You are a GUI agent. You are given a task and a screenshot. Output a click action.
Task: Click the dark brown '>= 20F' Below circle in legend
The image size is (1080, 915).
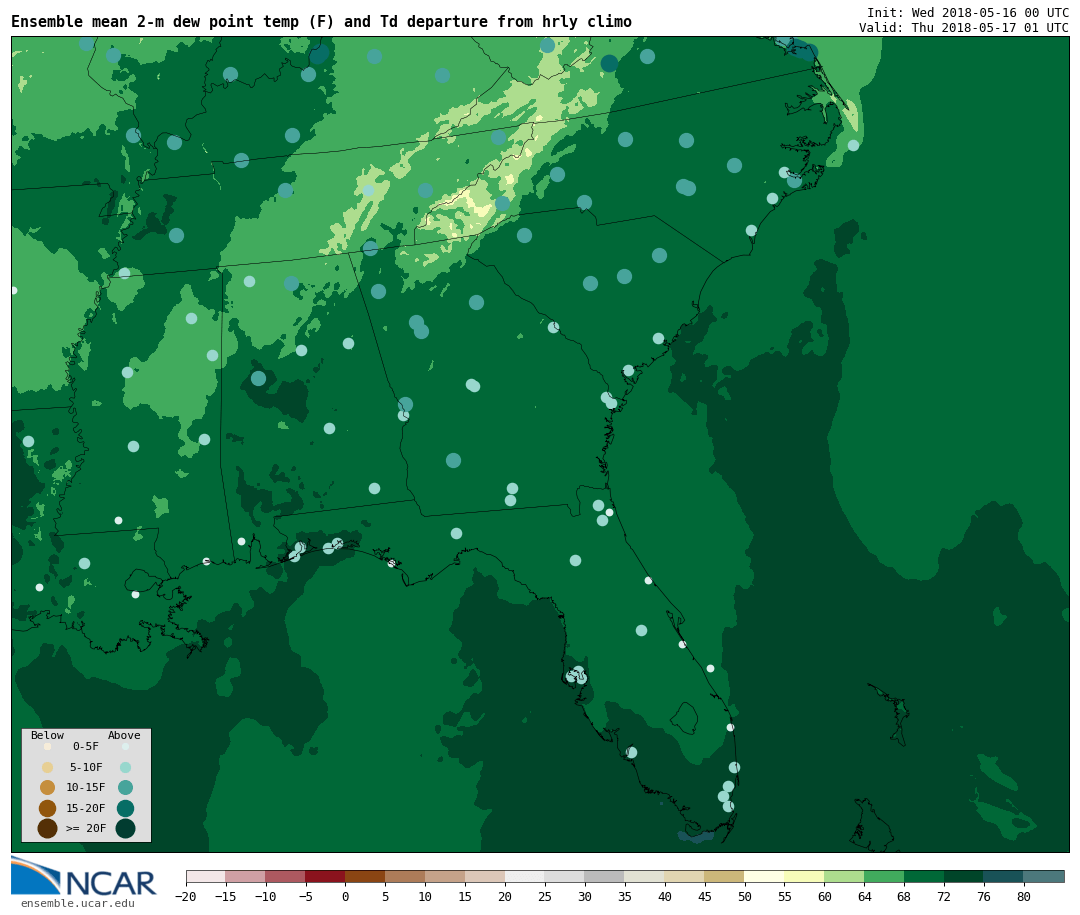(47, 828)
